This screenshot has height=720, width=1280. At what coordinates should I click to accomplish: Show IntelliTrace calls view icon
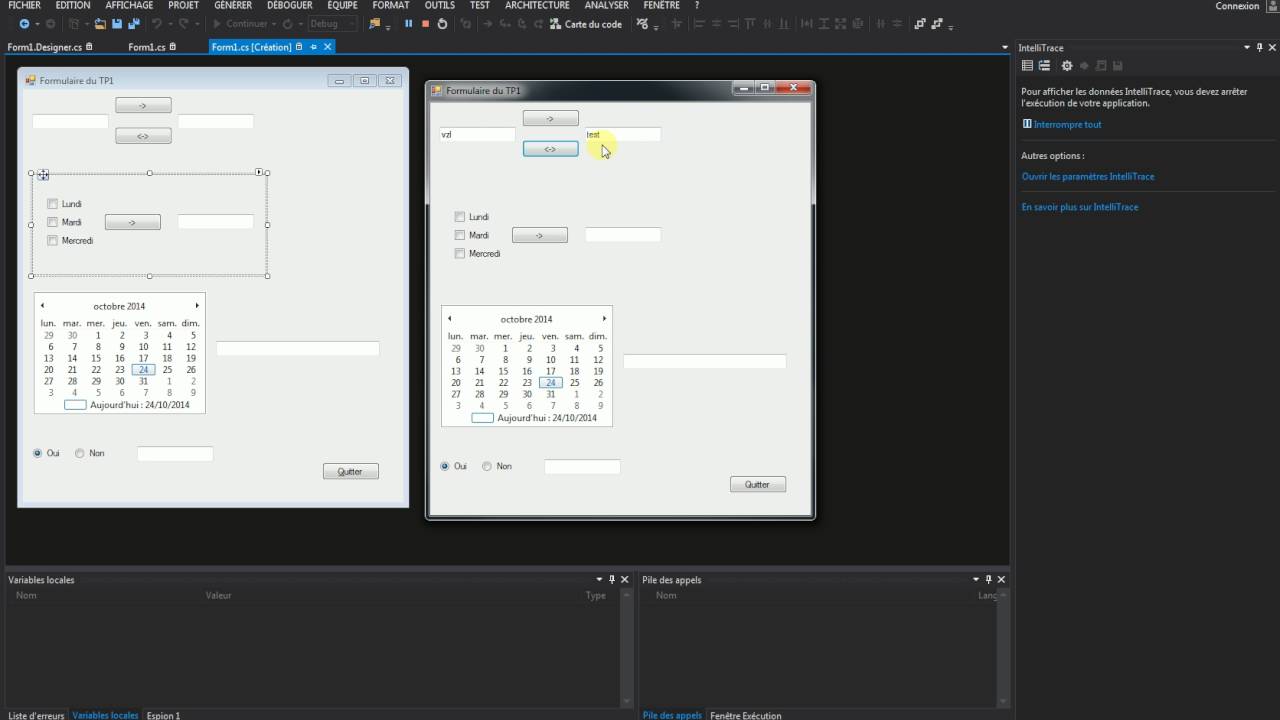click(1045, 66)
